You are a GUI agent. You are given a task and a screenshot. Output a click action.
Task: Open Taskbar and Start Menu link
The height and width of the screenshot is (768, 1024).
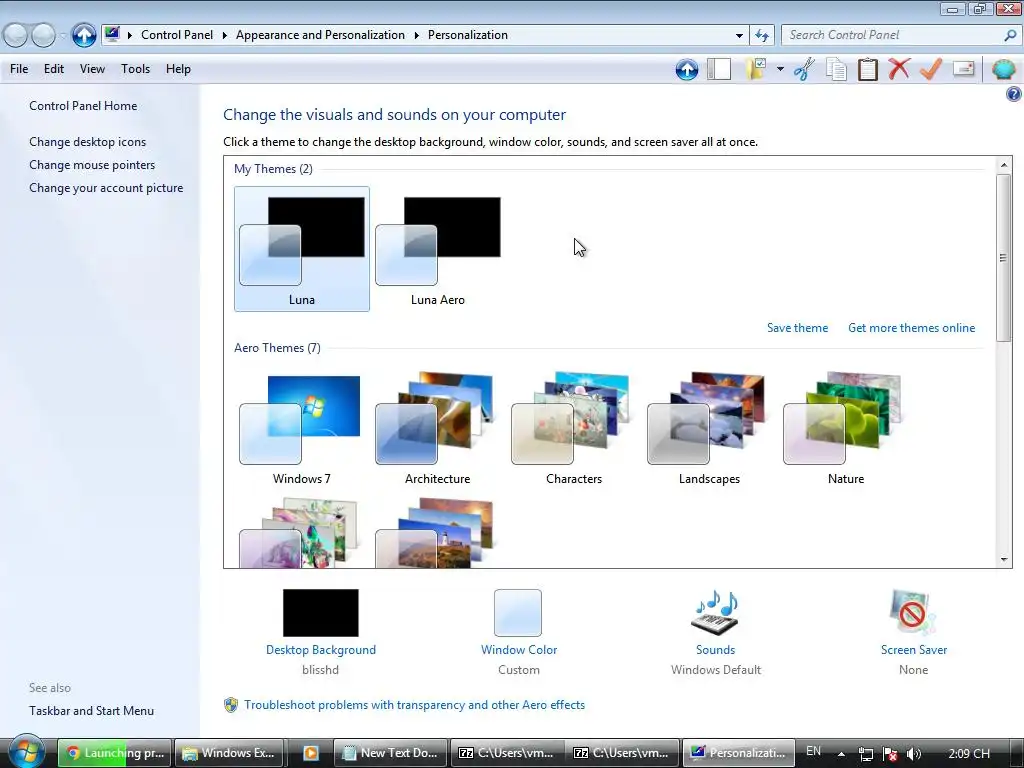point(91,711)
